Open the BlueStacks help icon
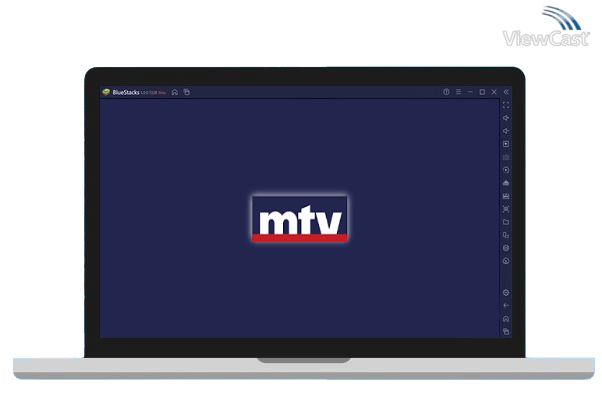Viewport: 602px width, 414px height. (446, 92)
